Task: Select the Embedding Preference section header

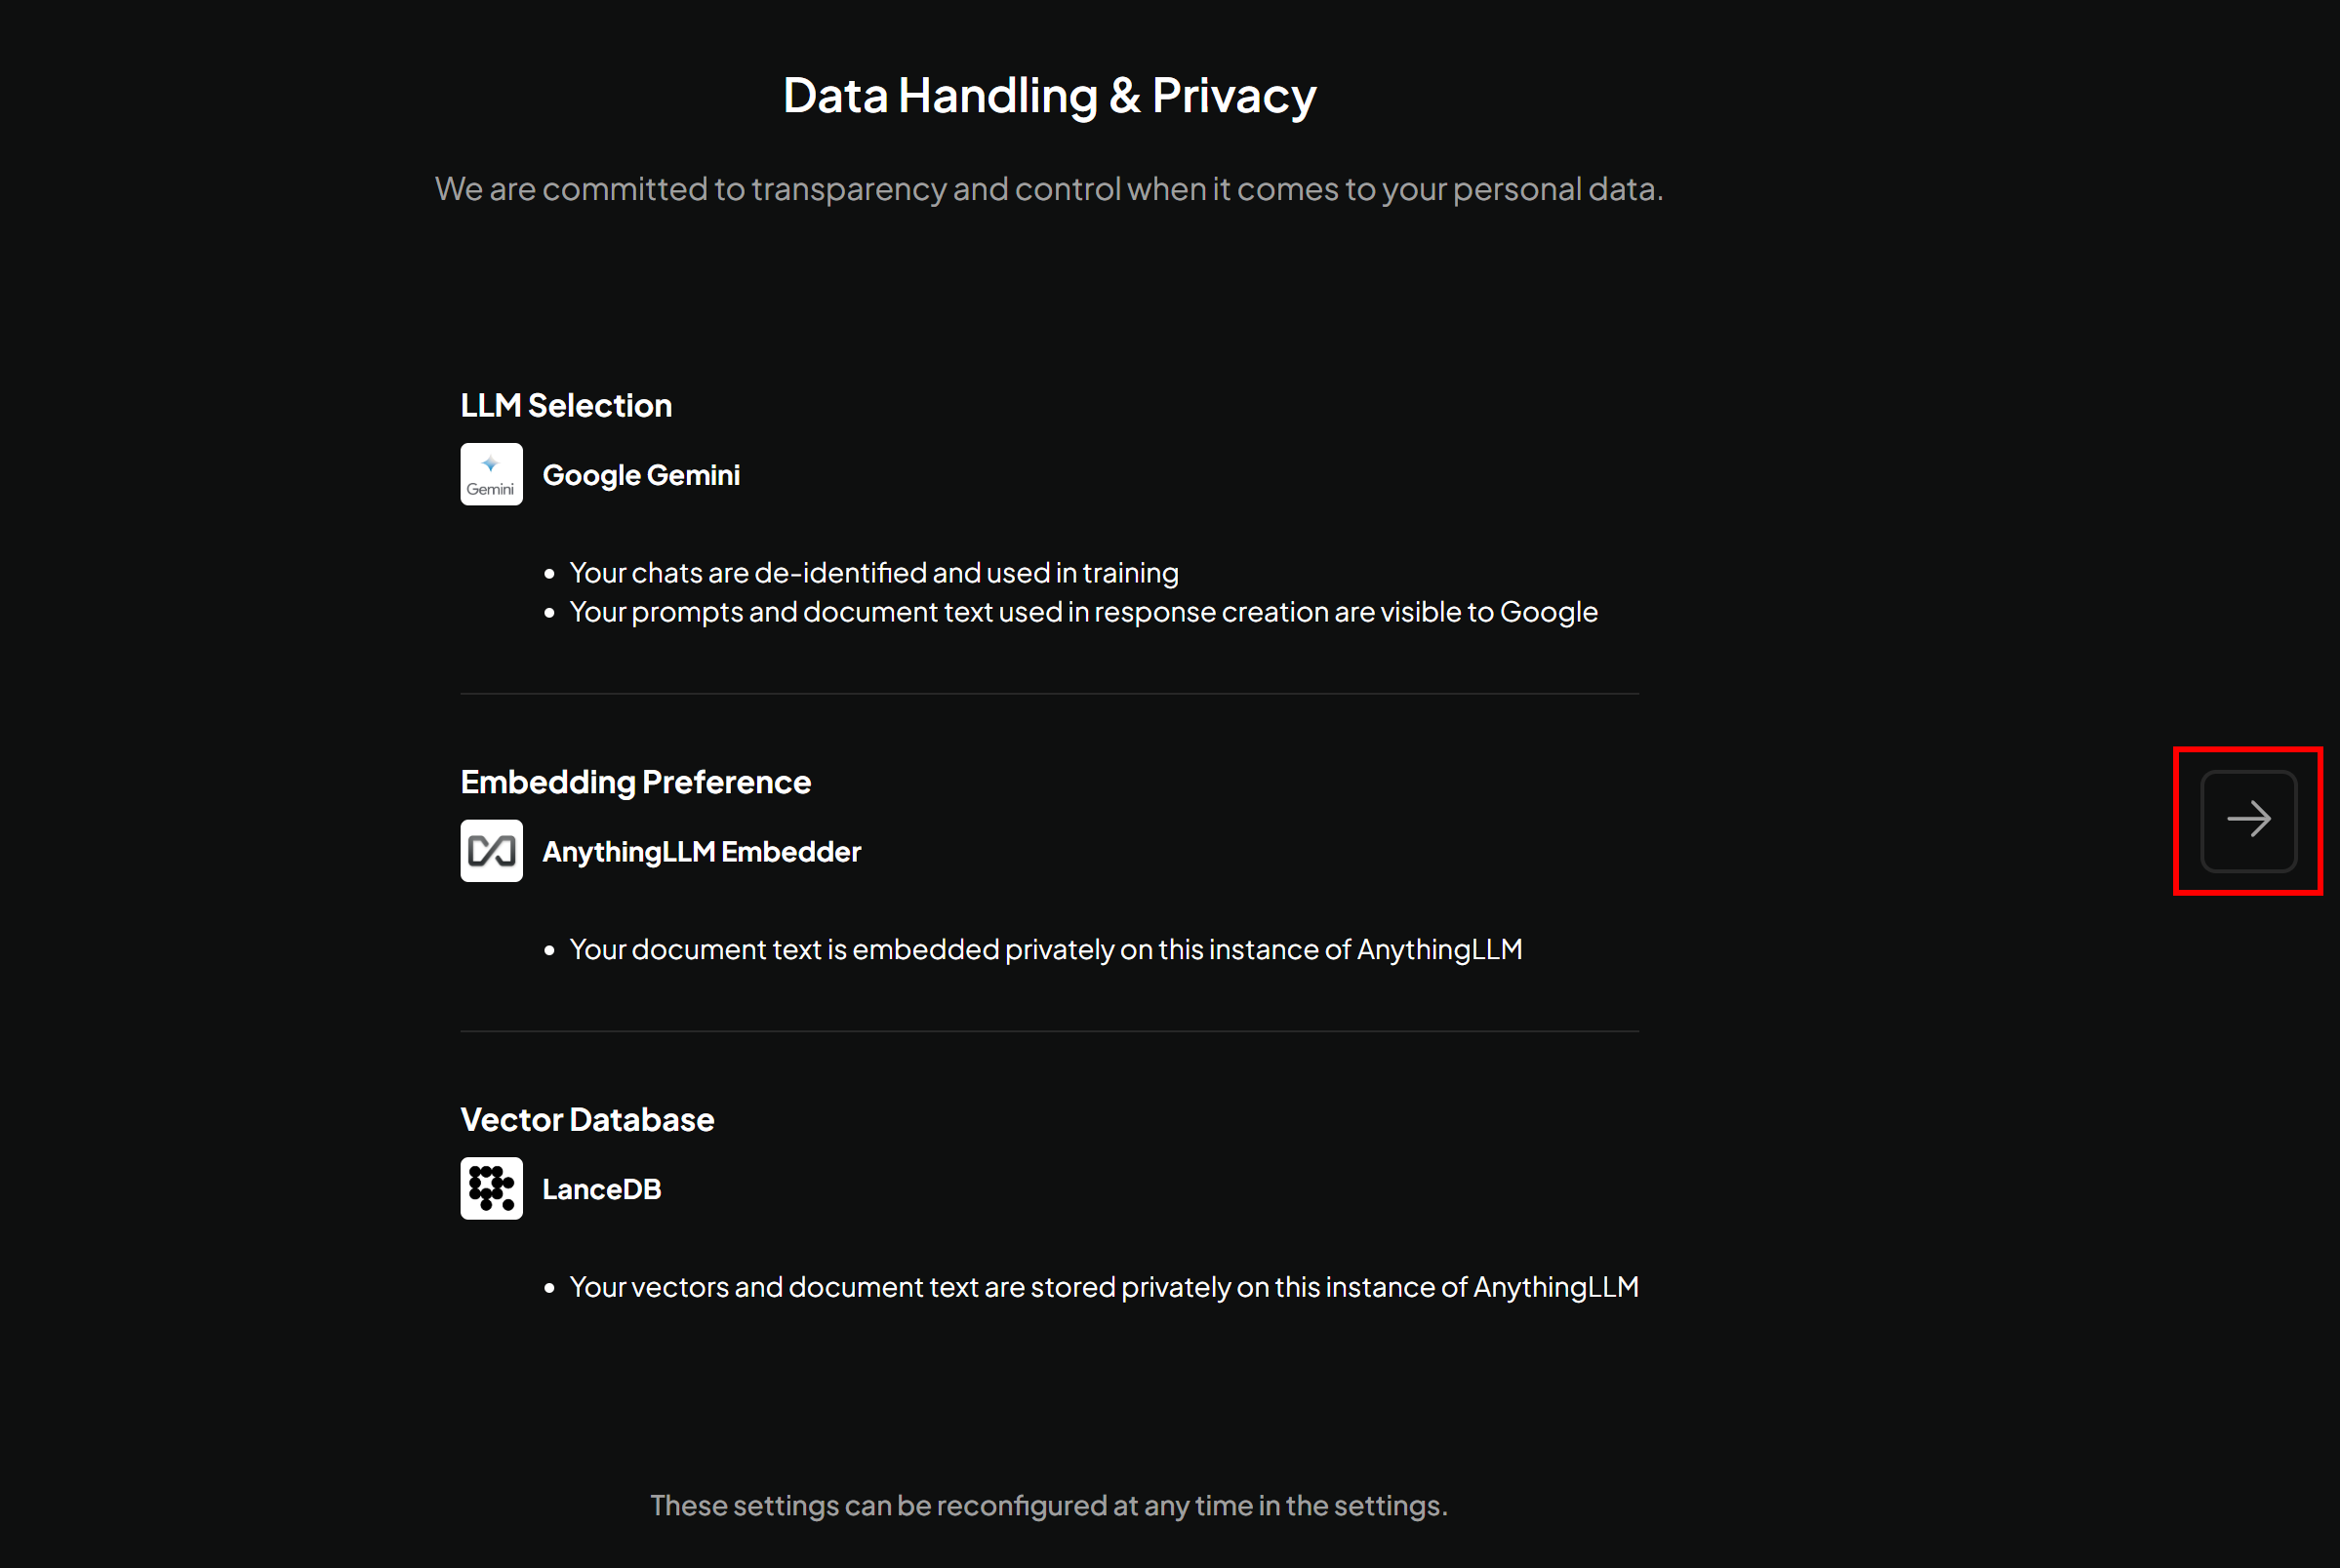Action: pos(635,782)
